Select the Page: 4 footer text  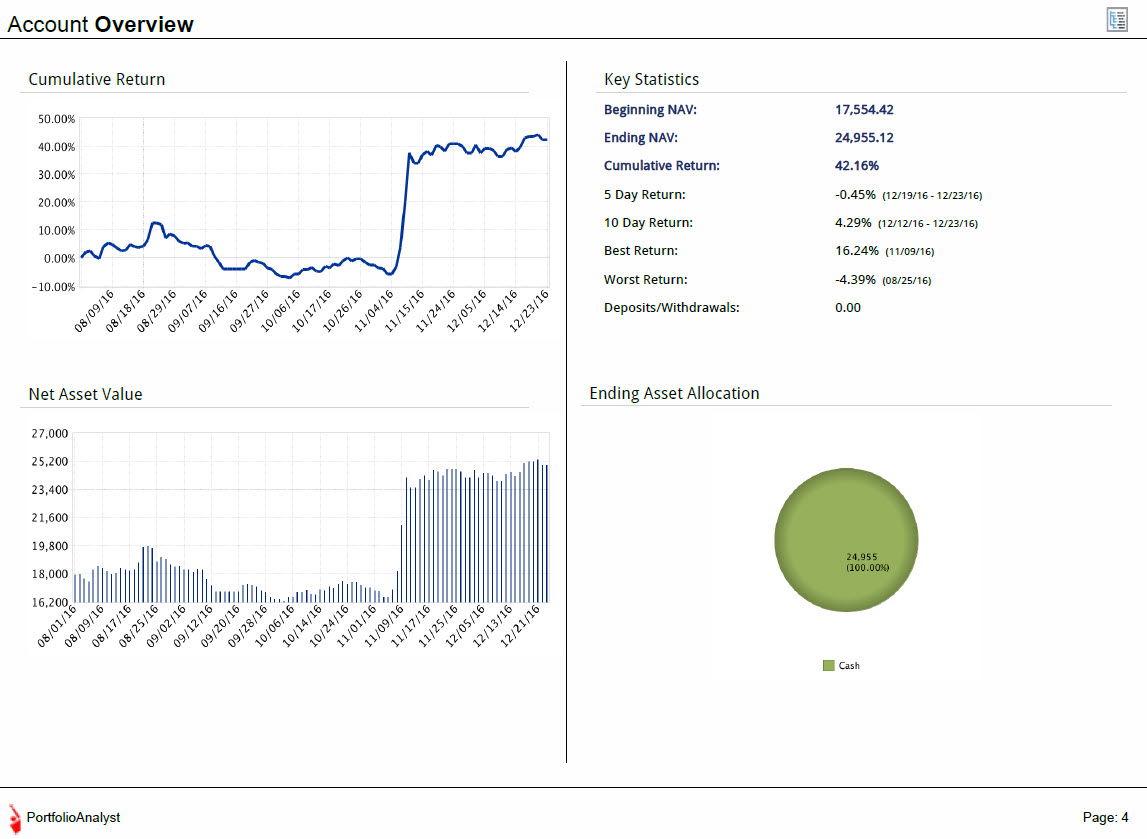tap(1105, 817)
